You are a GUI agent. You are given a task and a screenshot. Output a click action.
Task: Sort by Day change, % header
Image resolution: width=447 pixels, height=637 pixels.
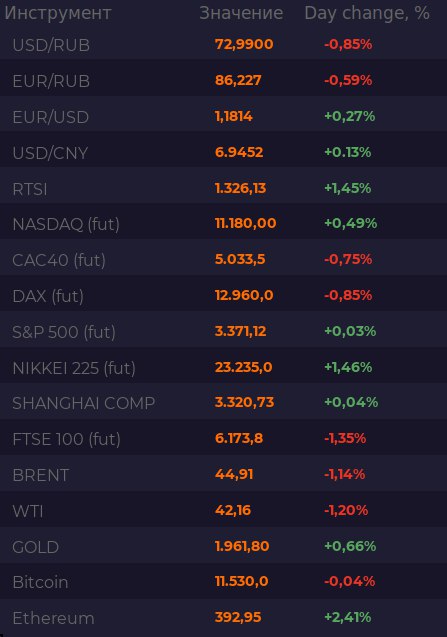coord(367,13)
